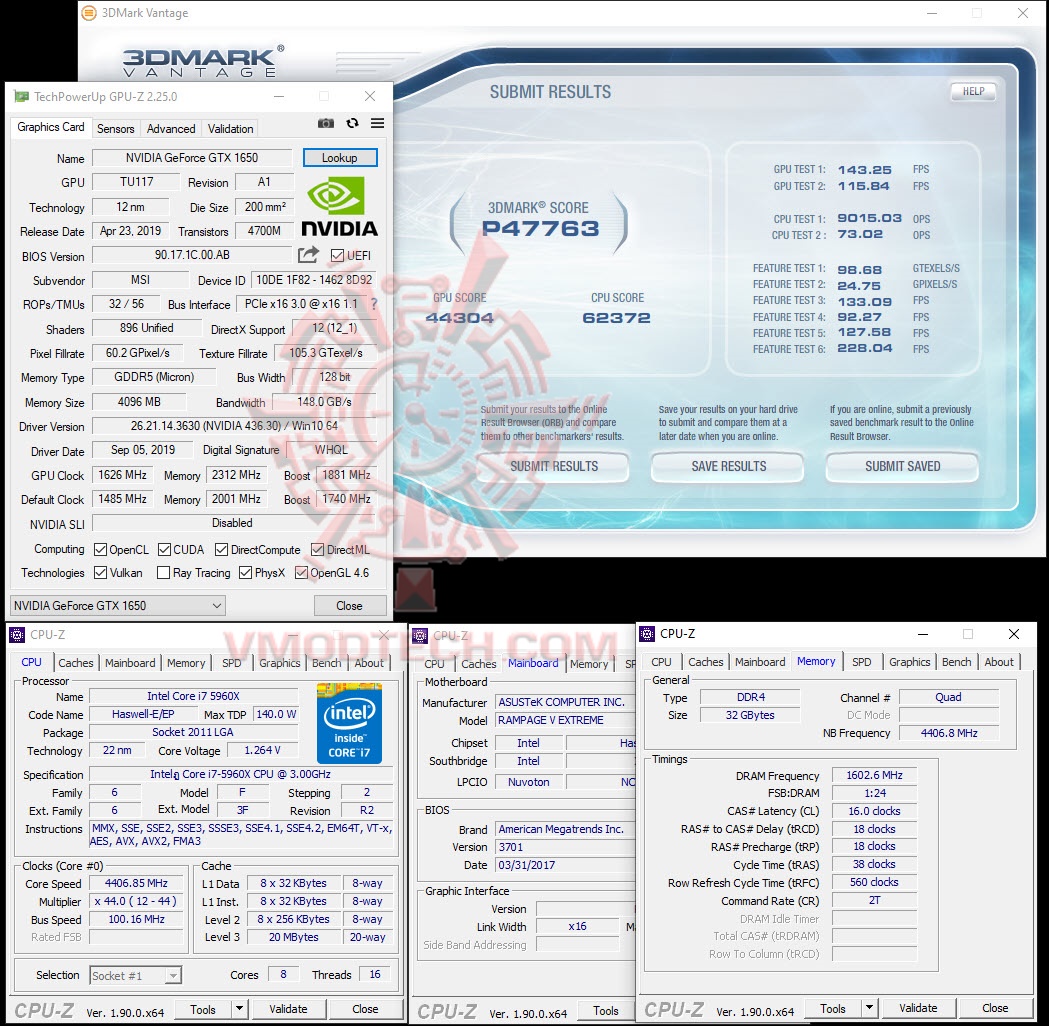
Task: Click the Intel Core i7 badge in CPU-Z
Action: tap(349, 724)
